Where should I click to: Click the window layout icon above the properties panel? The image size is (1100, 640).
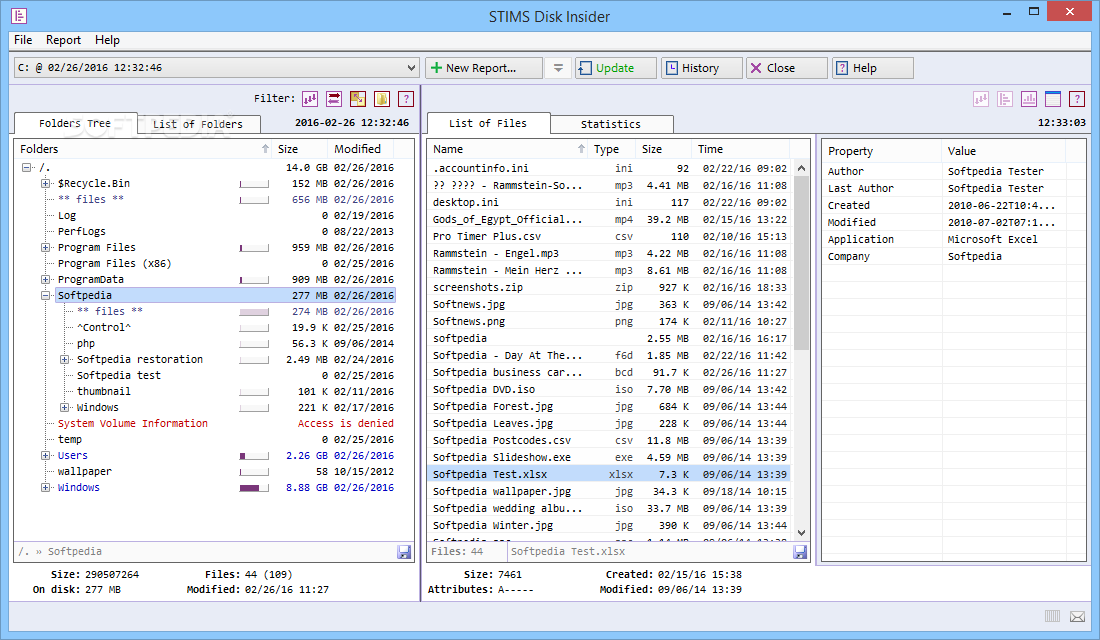click(x=1052, y=99)
